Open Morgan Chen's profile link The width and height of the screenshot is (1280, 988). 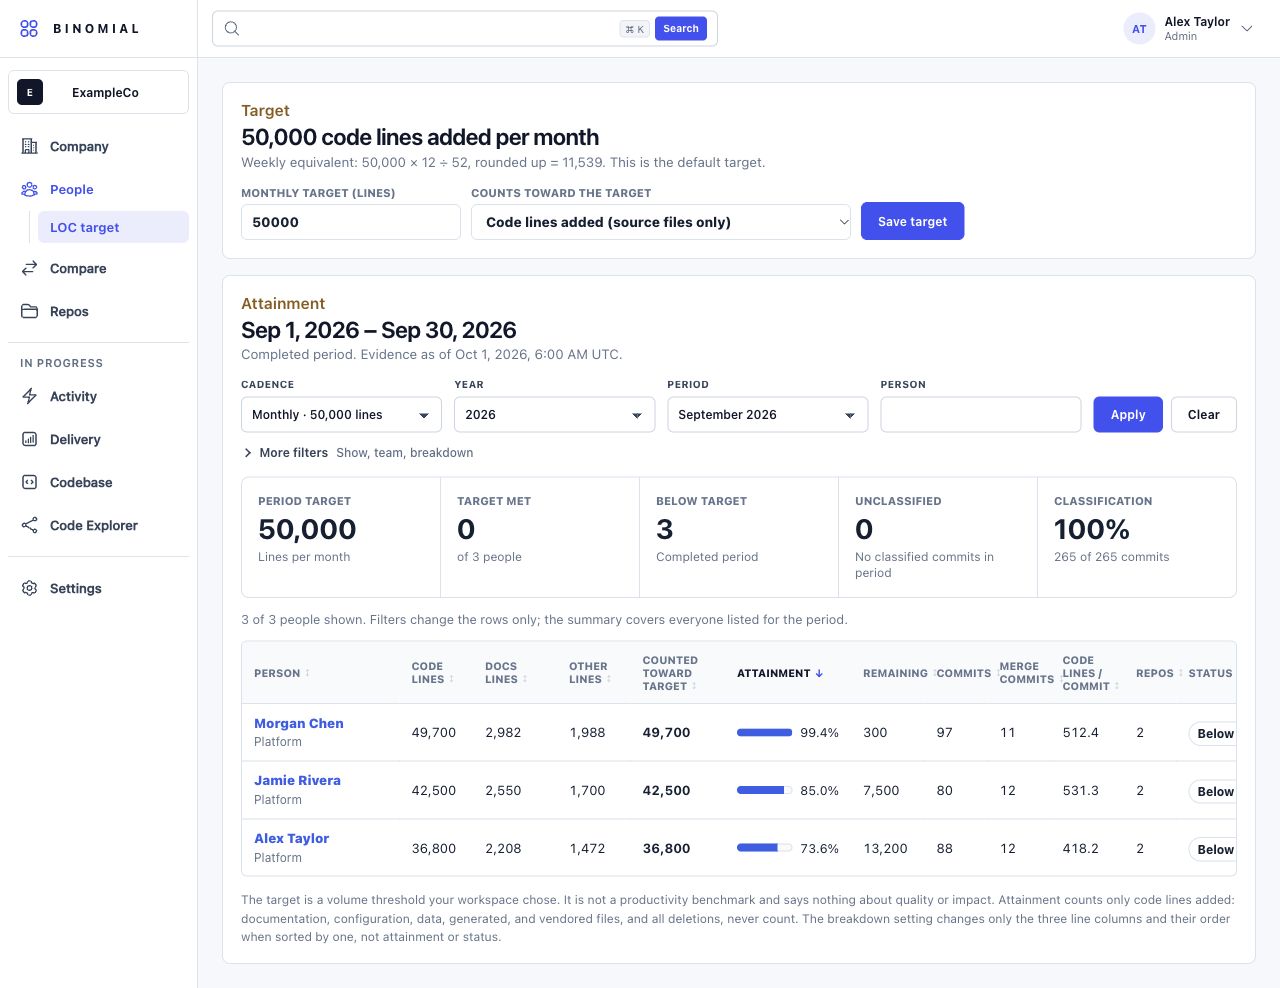click(299, 723)
